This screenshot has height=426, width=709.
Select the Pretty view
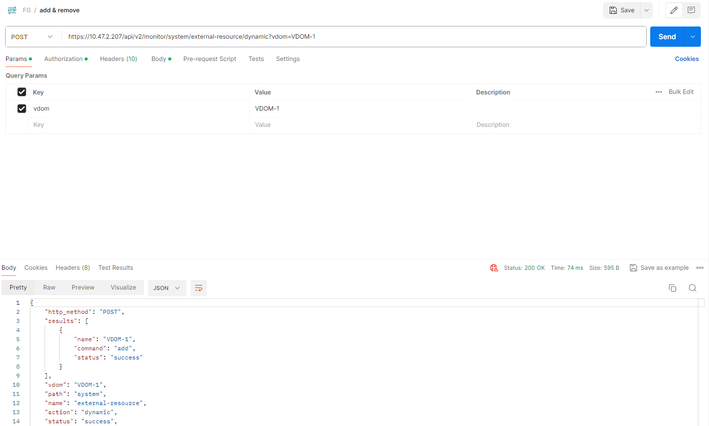19,288
